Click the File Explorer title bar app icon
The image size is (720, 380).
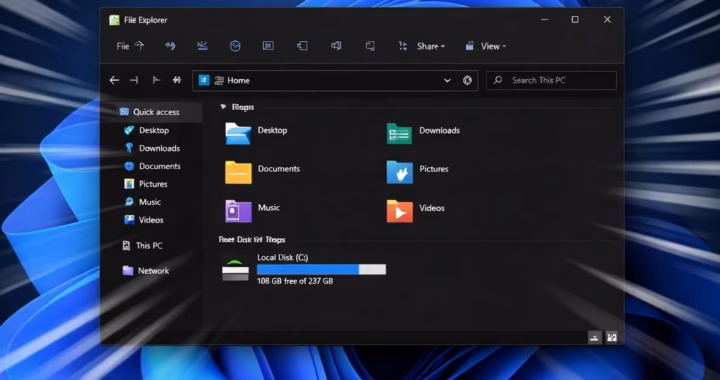tap(114, 20)
